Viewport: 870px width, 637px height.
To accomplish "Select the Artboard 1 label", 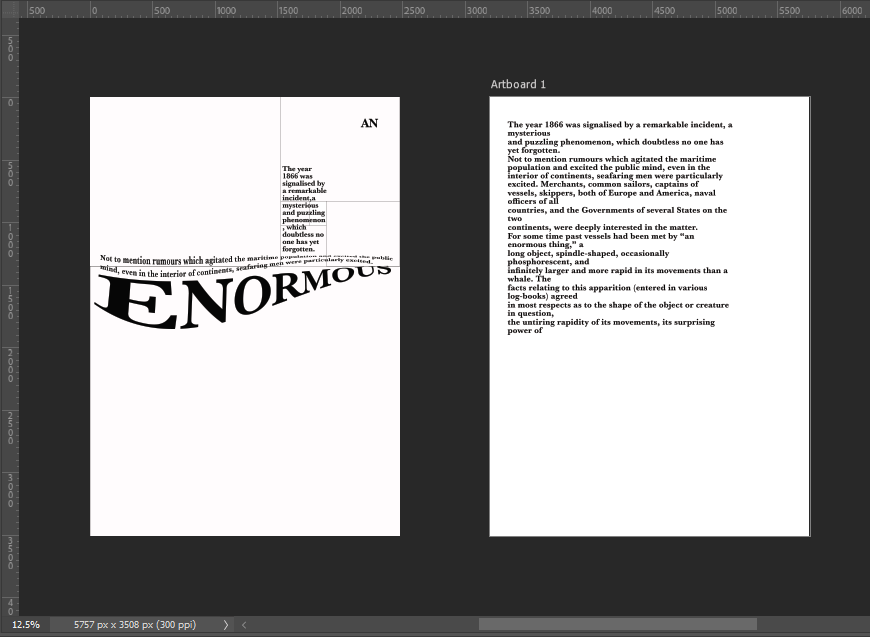I will pyautogui.click(x=518, y=84).
